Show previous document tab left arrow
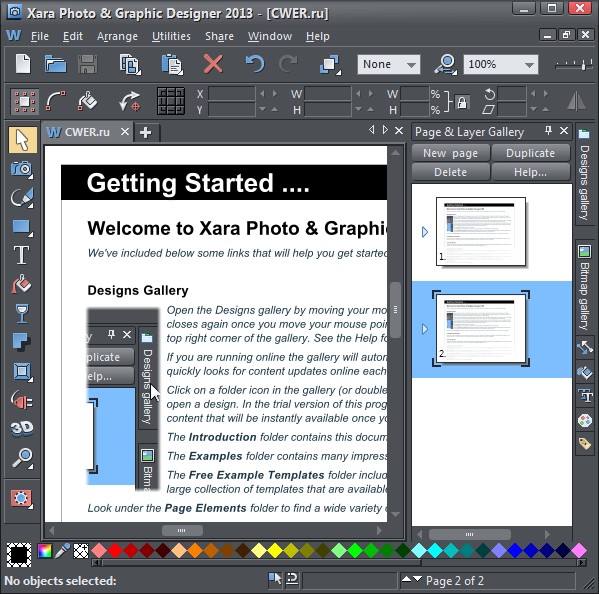 [372, 130]
